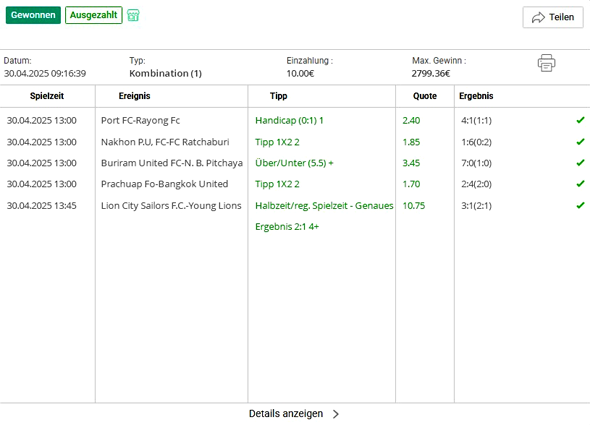Click the green checkmark in Nakhon P.U. row
Screen dimensions: 590x425
[x=580, y=142]
